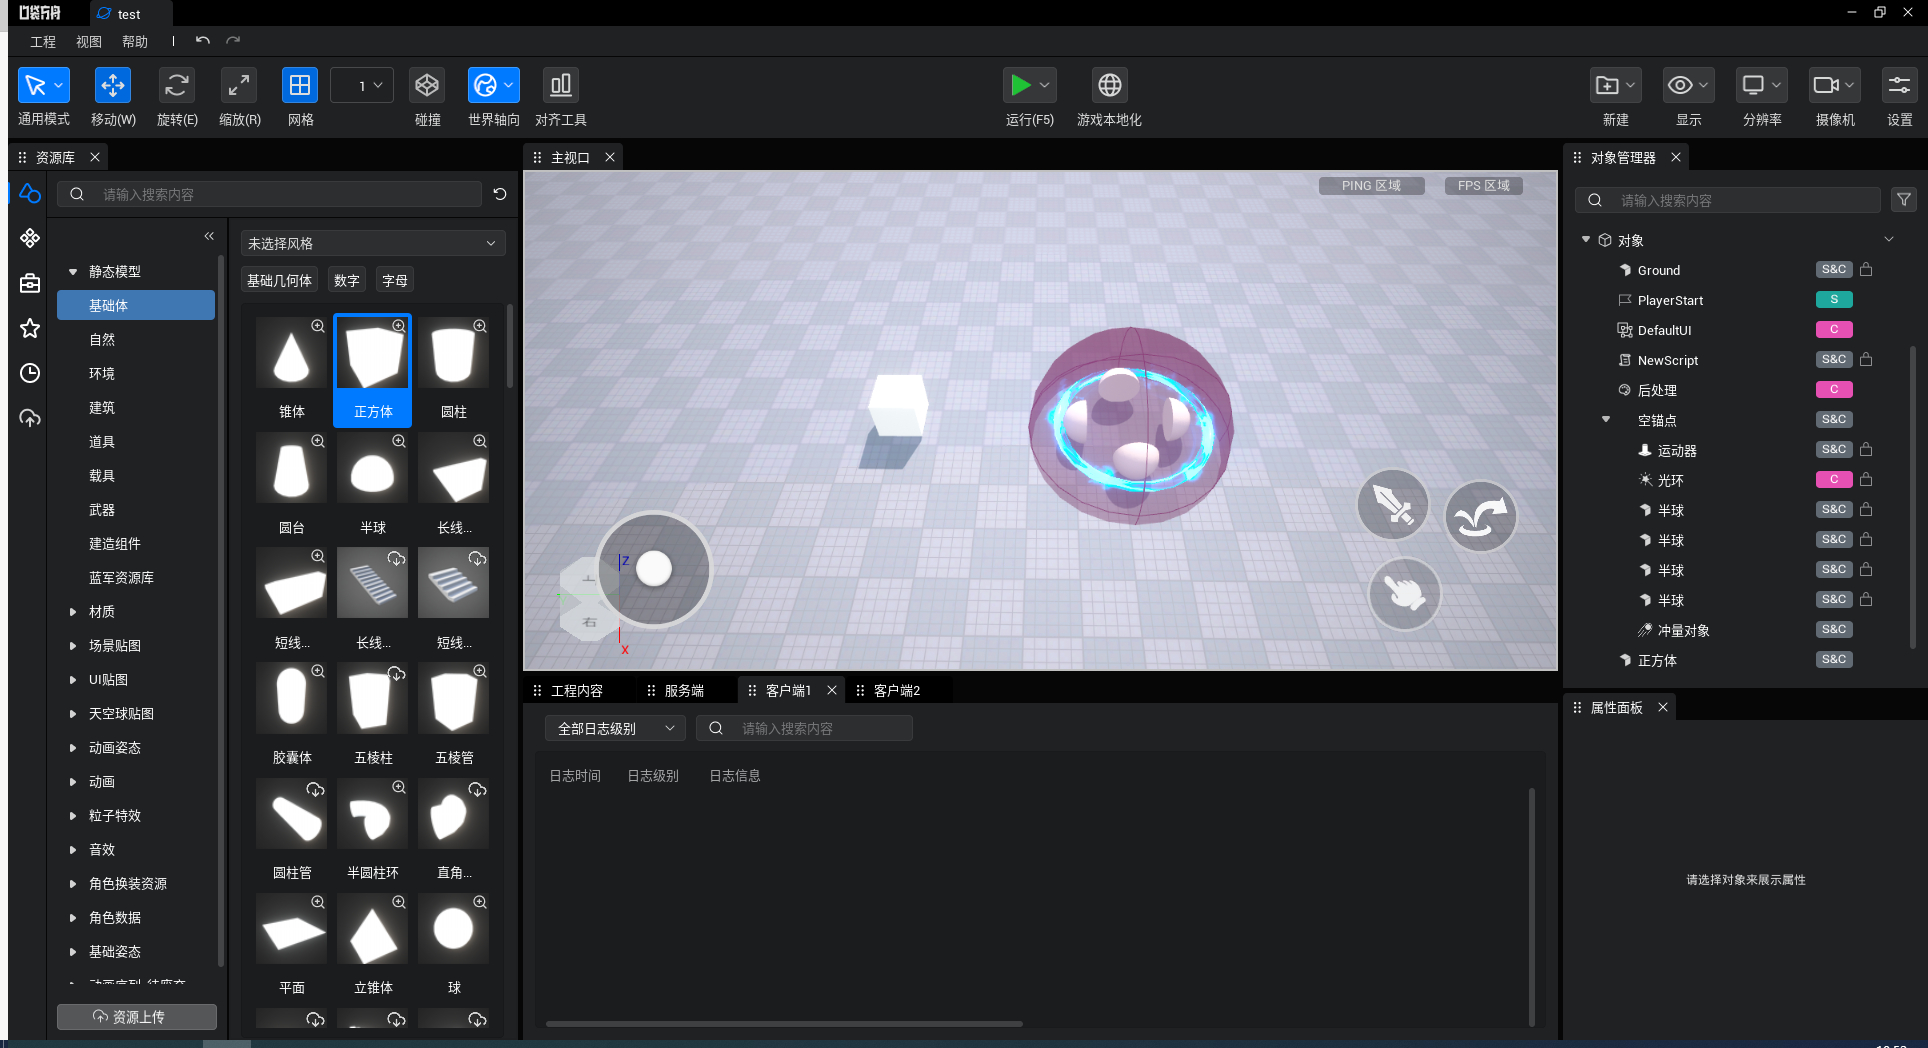Click the PING 区域 label
The image size is (1928, 1048).
click(1371, 186)
